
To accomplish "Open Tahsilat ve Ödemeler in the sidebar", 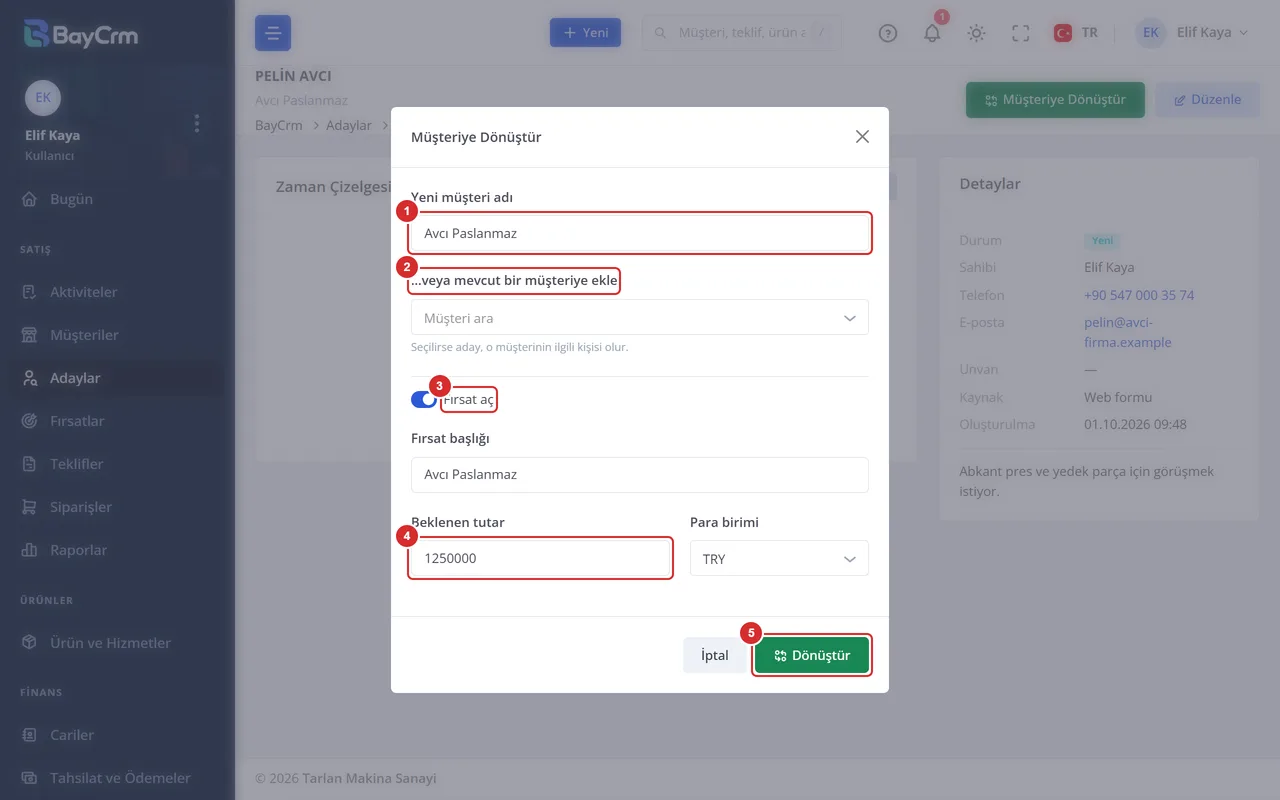I will click(117, 778).
